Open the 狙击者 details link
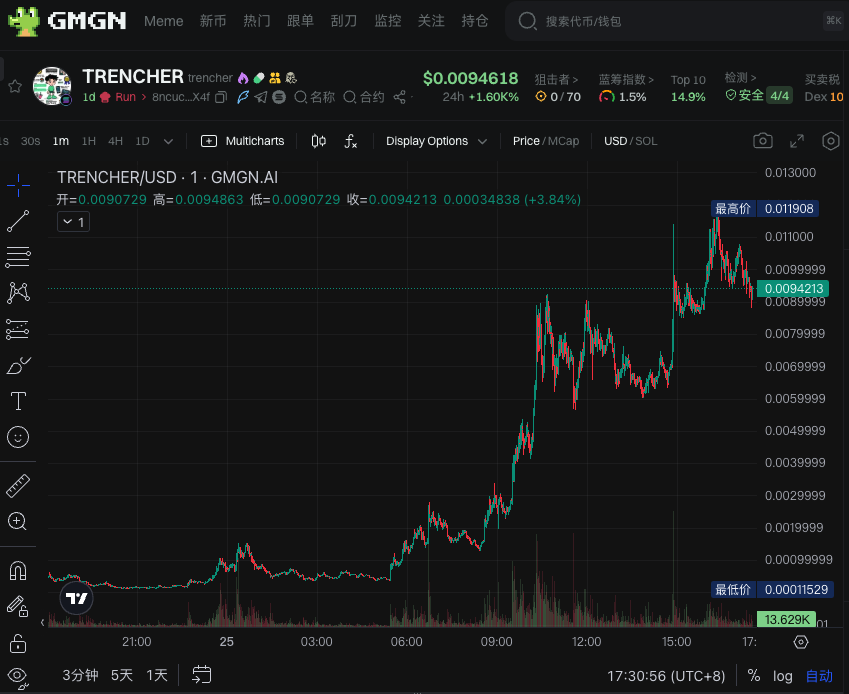Viewport: 849px width, 694px height. [557, 80]
